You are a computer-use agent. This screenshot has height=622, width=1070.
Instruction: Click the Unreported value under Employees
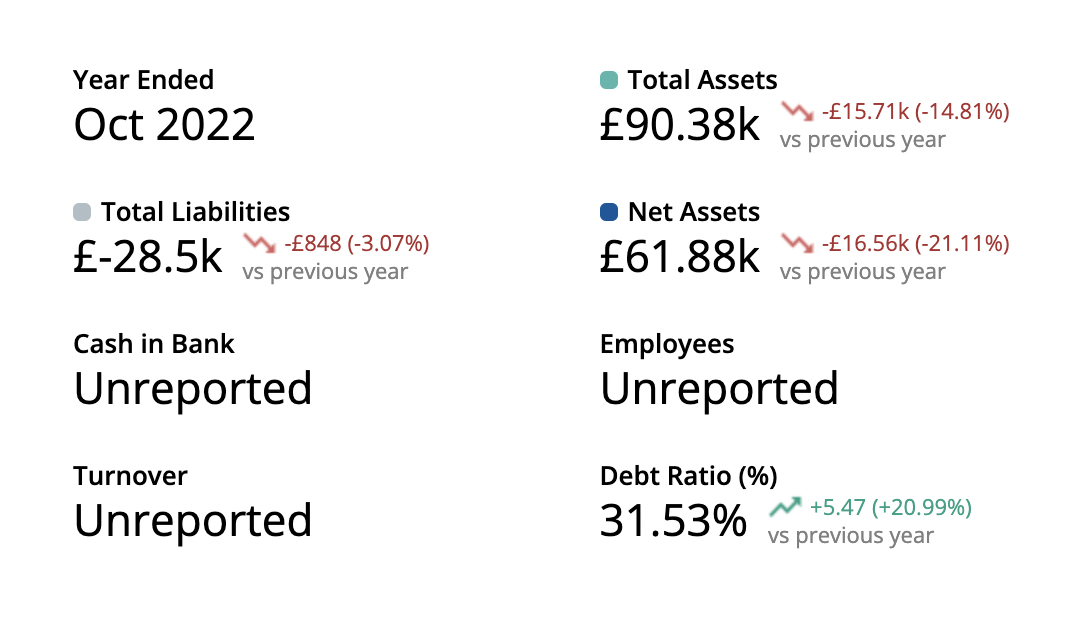(x=719, y=389)
